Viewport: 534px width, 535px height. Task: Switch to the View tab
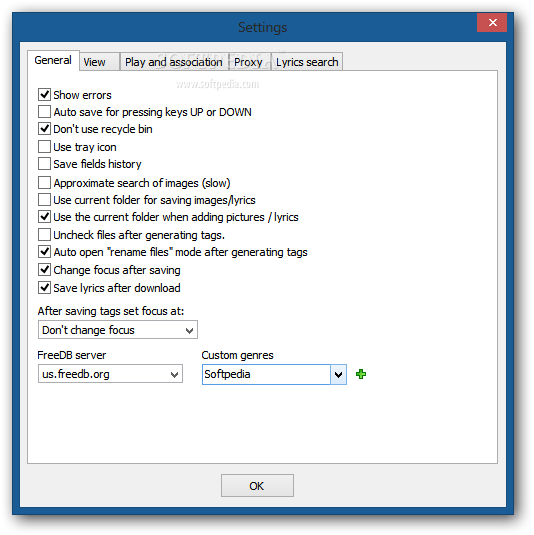99,62
